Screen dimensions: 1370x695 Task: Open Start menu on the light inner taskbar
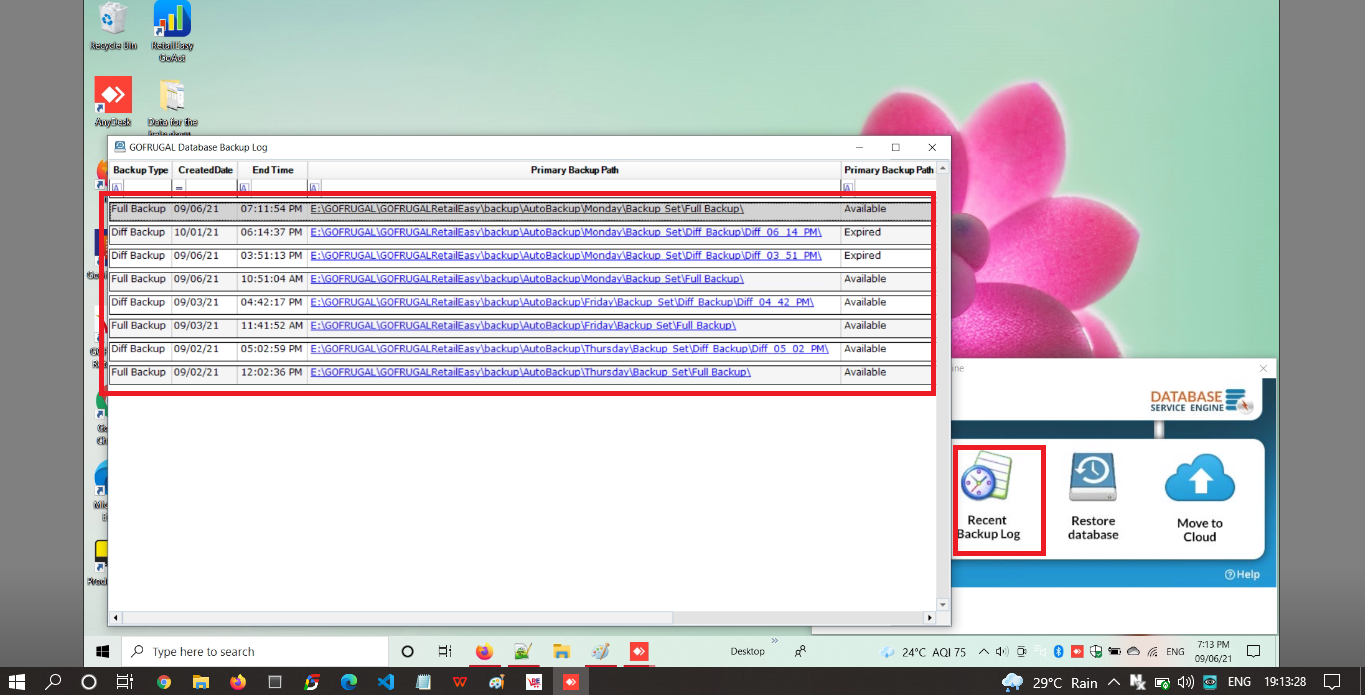pos(102,652)
